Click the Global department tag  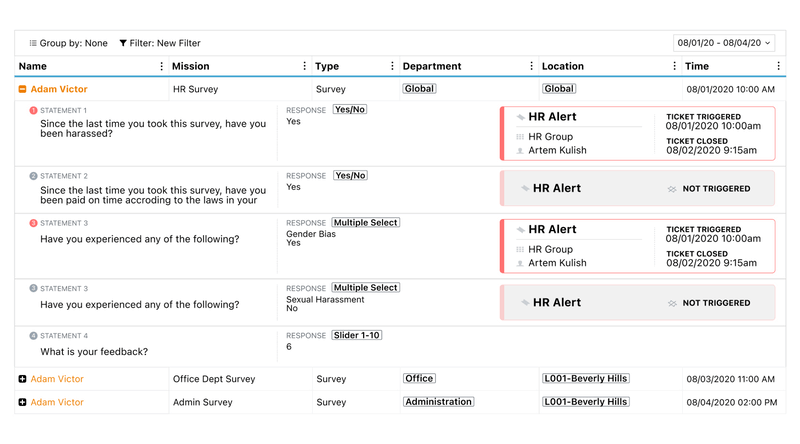(x=419, y=89)
